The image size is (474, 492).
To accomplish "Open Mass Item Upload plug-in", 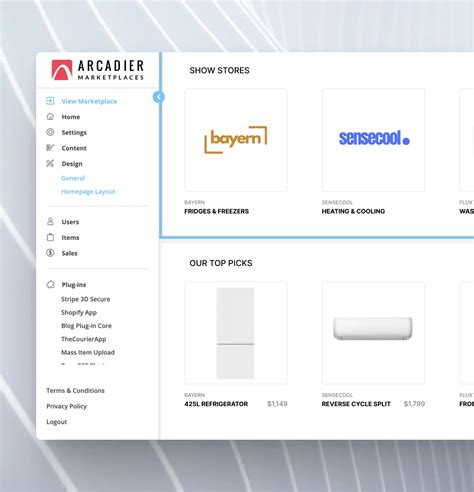I will [x=88, y=352].
